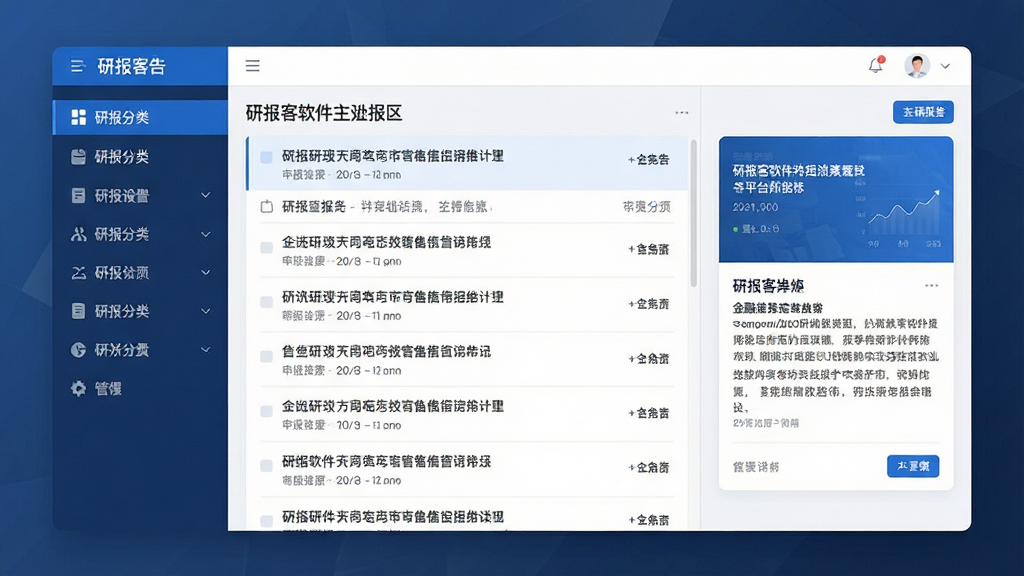
Task: Open the title of the row starting 企统研
Action: (x=386, y=242)
